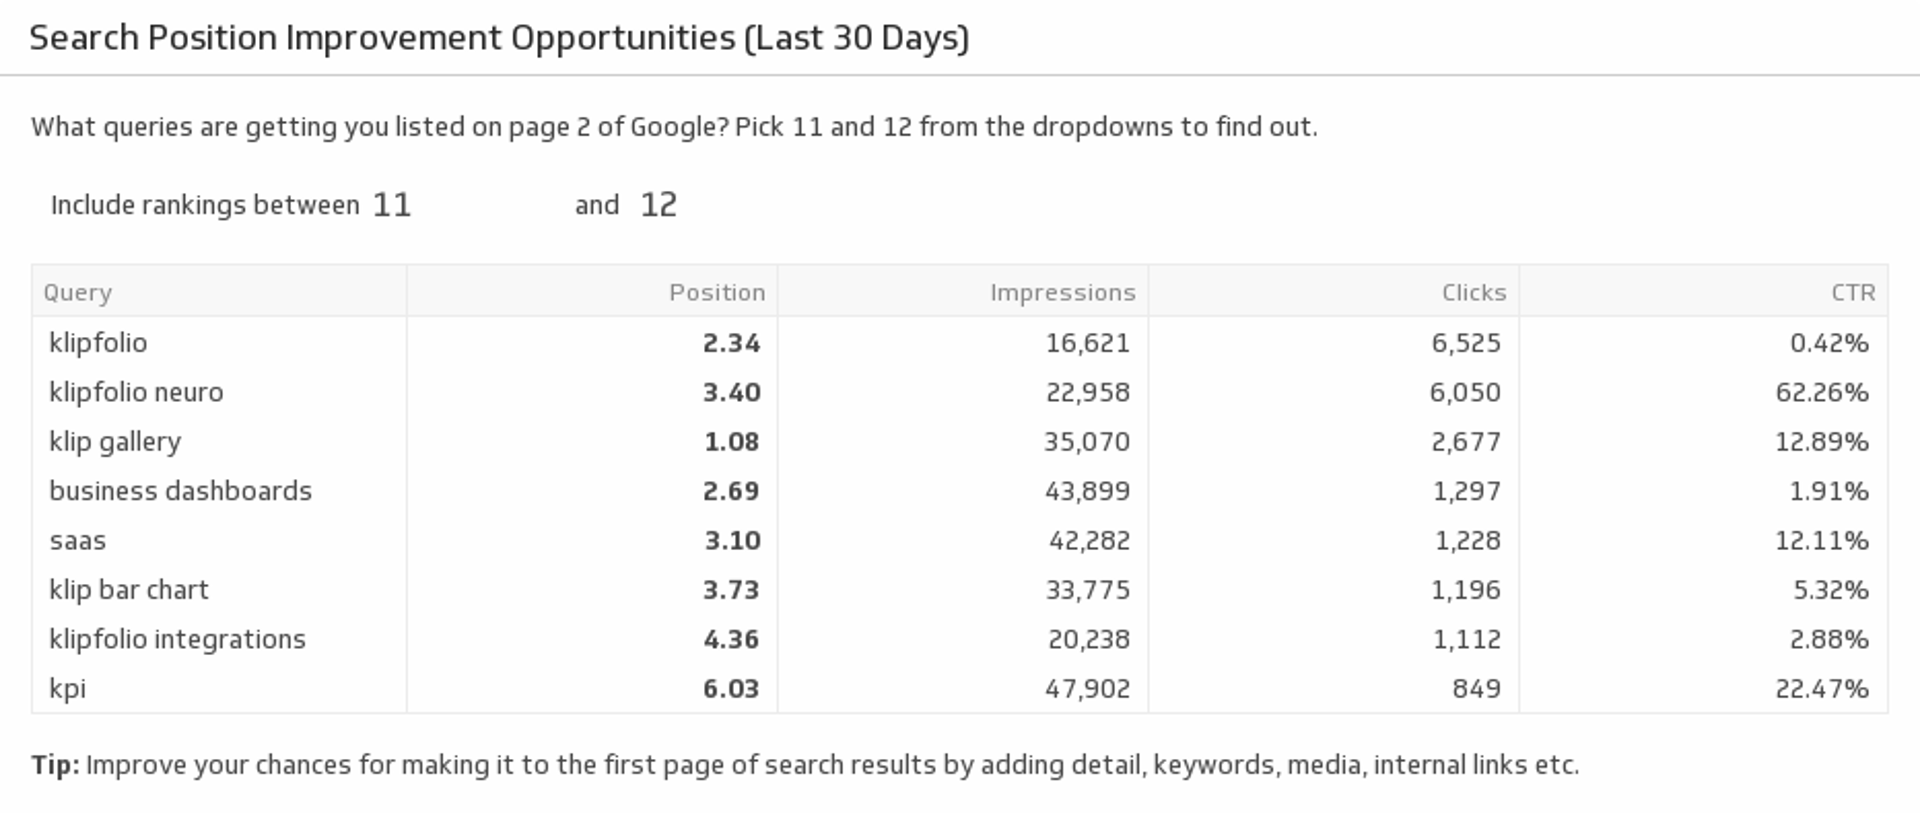Viewport: 1920px width, 813px height.
Task: Select the business dashboards query
Action: coord(180,491)
